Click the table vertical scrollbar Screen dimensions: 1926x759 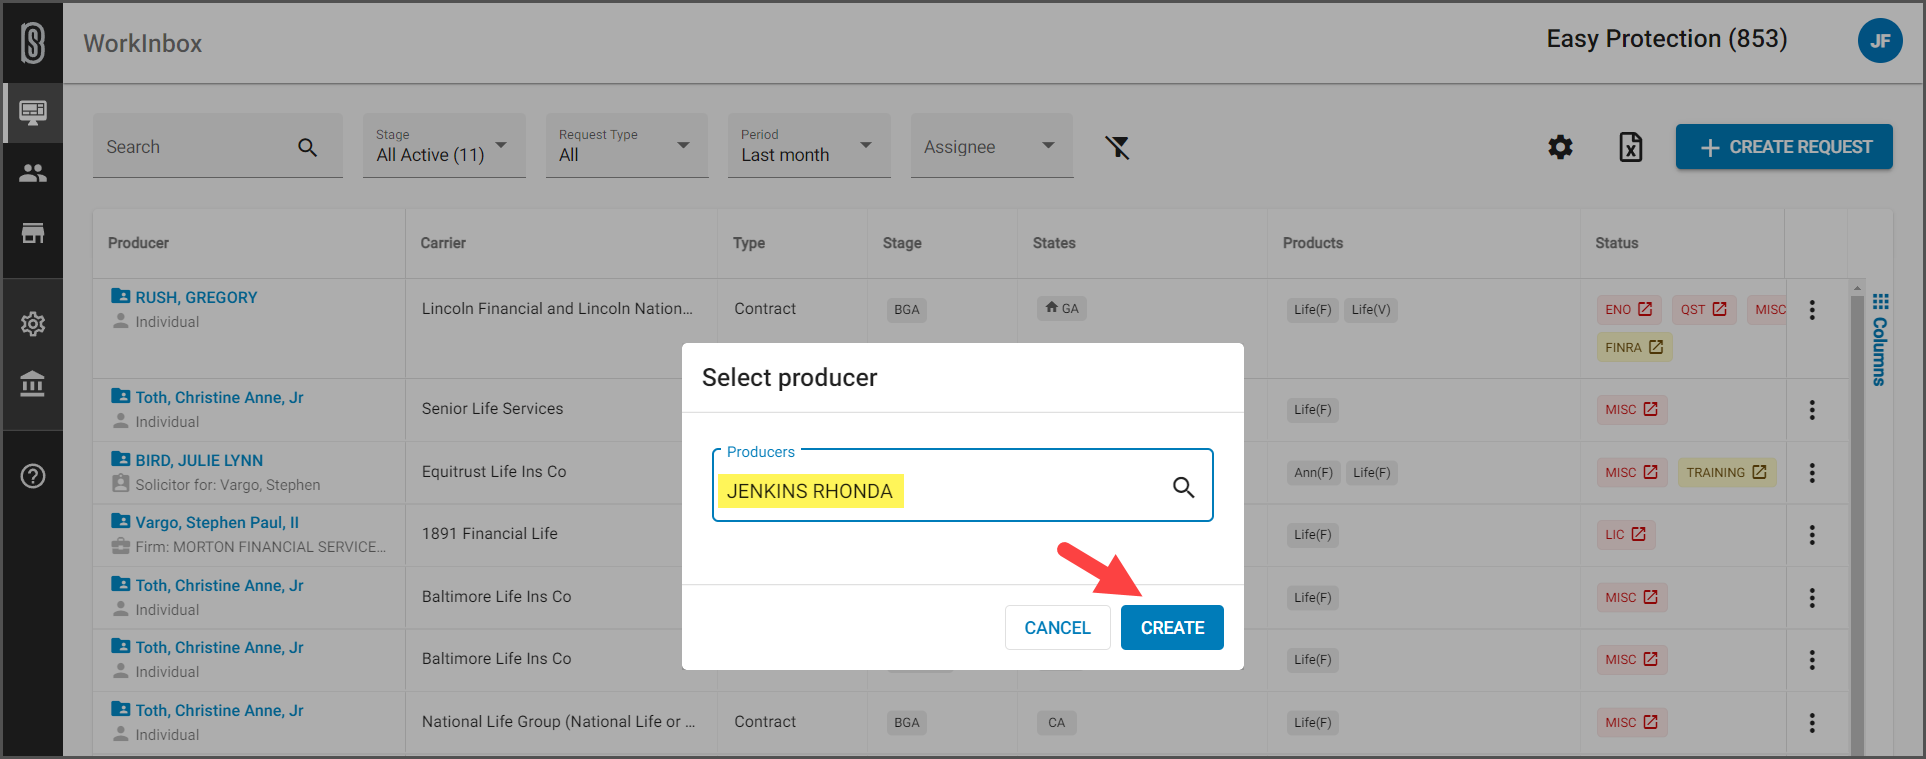pyautogui.click(x=1857, y=520)
